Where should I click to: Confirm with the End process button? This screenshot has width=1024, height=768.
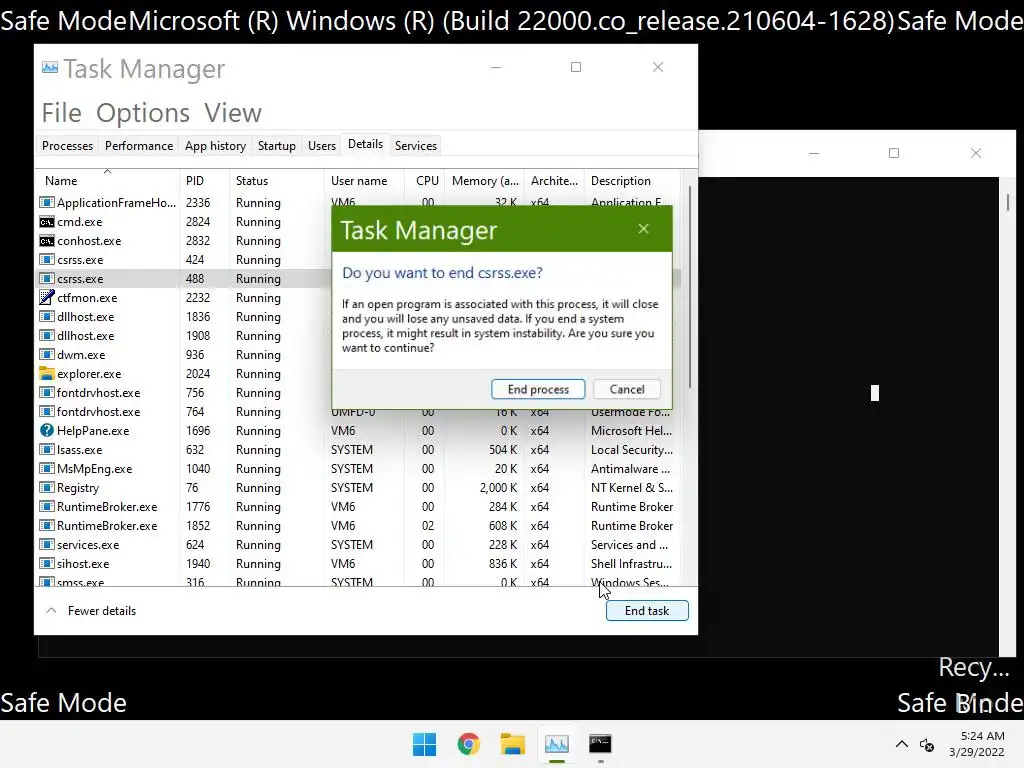pyautogui.click(x=538, y=389)
